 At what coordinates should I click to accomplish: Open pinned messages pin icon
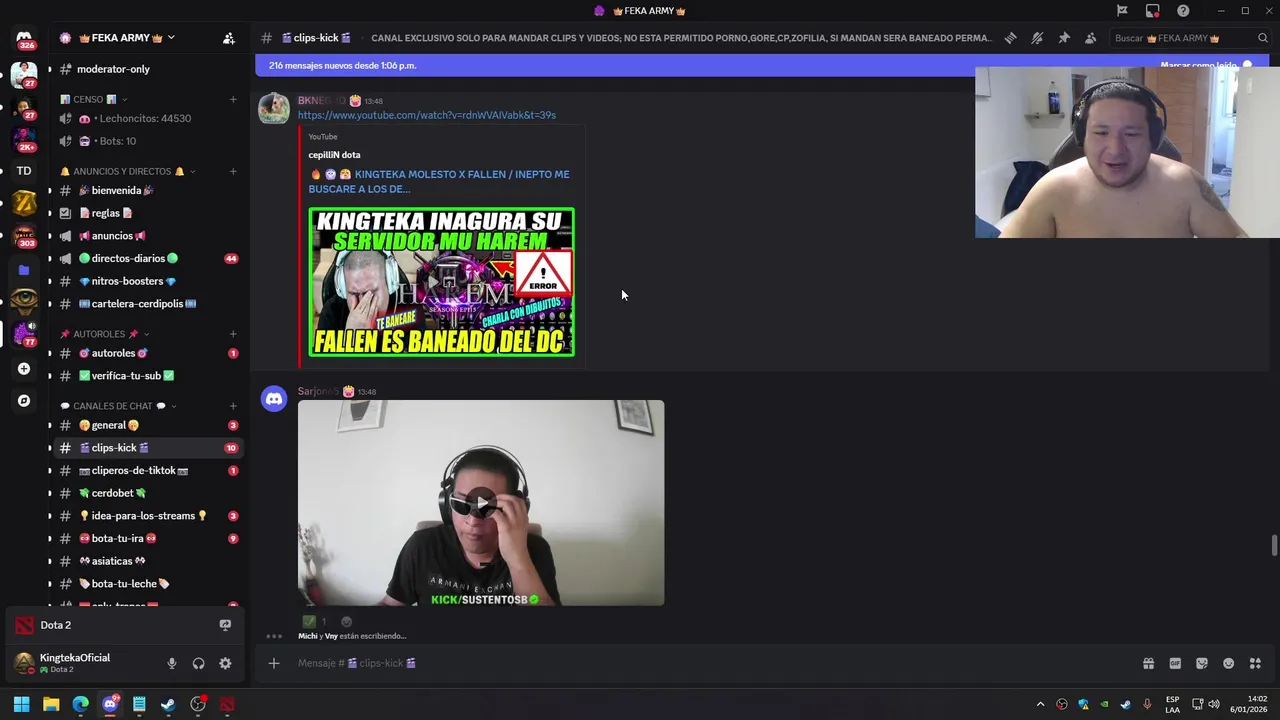pos(1064,38)
